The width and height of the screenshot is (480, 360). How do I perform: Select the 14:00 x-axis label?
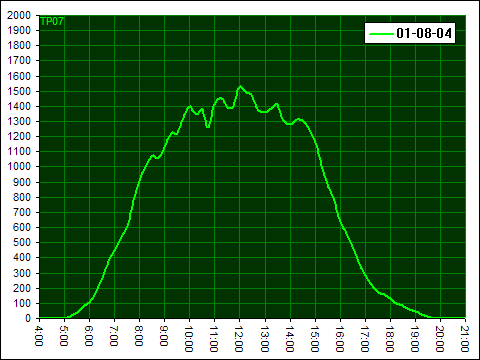tap(289, 339)
